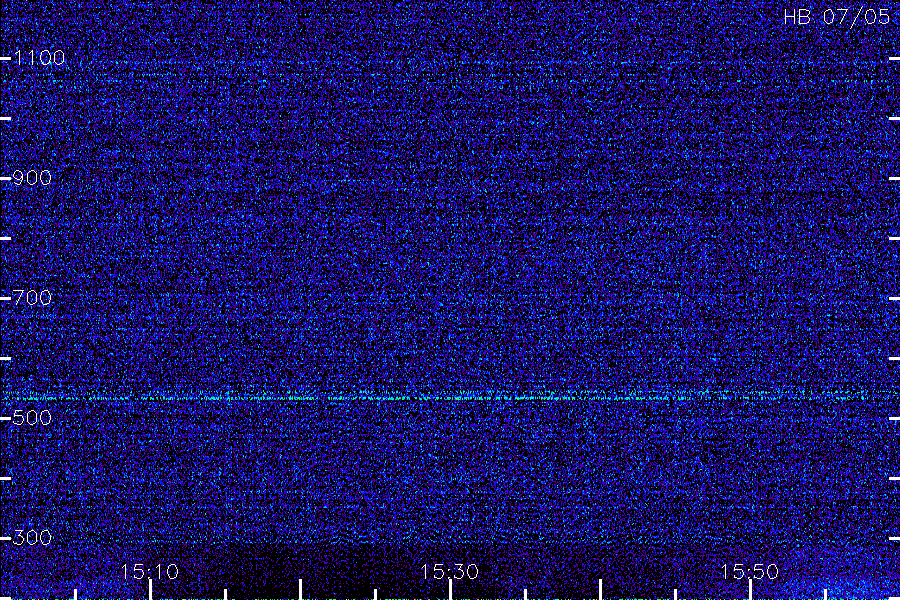Click the 500 frequency axis label
Viewport: 900px width, 600px height.
[32, 417]
